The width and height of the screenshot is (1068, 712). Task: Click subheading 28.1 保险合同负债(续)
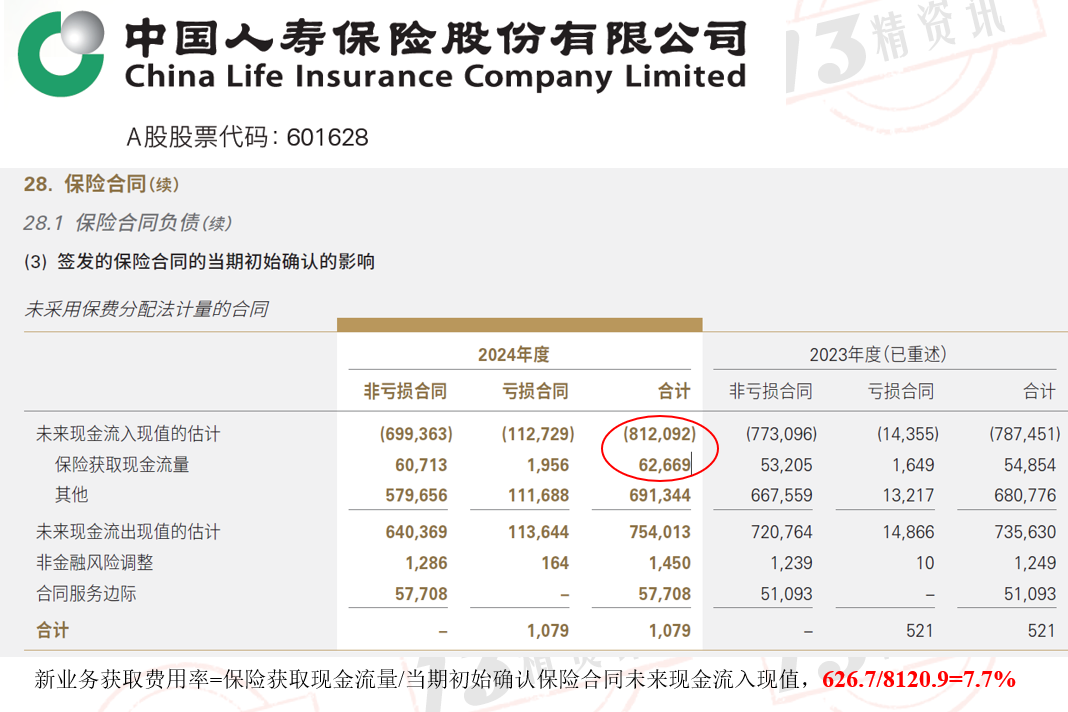point(127,223)
